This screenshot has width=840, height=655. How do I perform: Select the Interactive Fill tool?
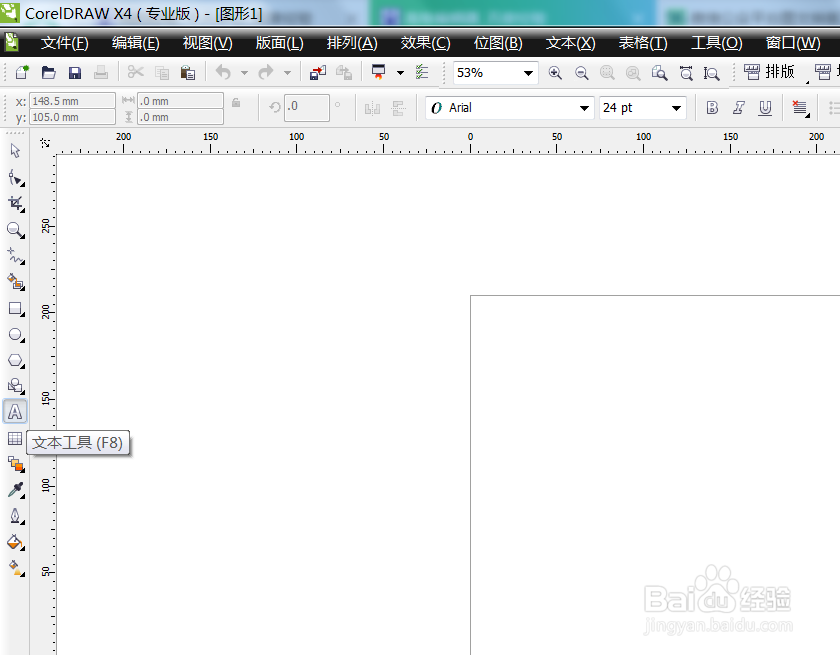16,568
